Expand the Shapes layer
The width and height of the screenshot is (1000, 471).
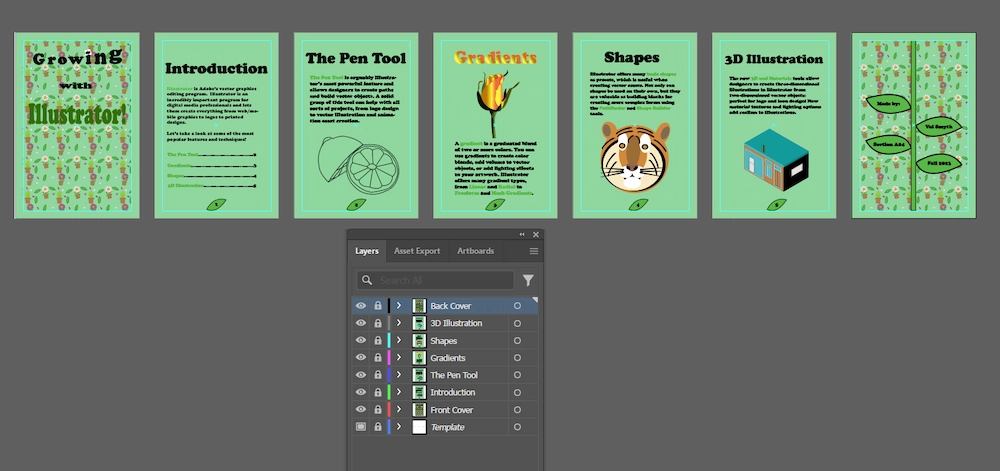pos(399,340)
